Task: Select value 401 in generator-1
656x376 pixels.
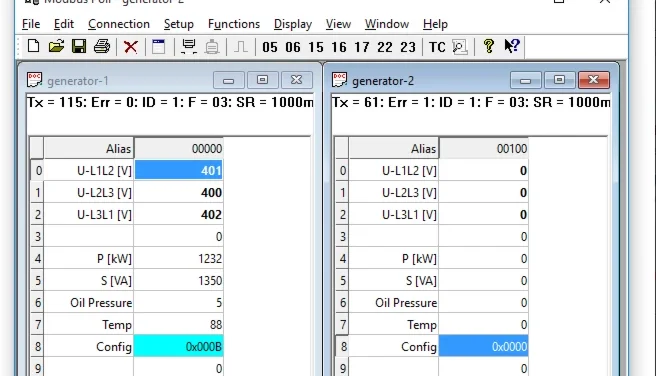Action: pos(179,170)
